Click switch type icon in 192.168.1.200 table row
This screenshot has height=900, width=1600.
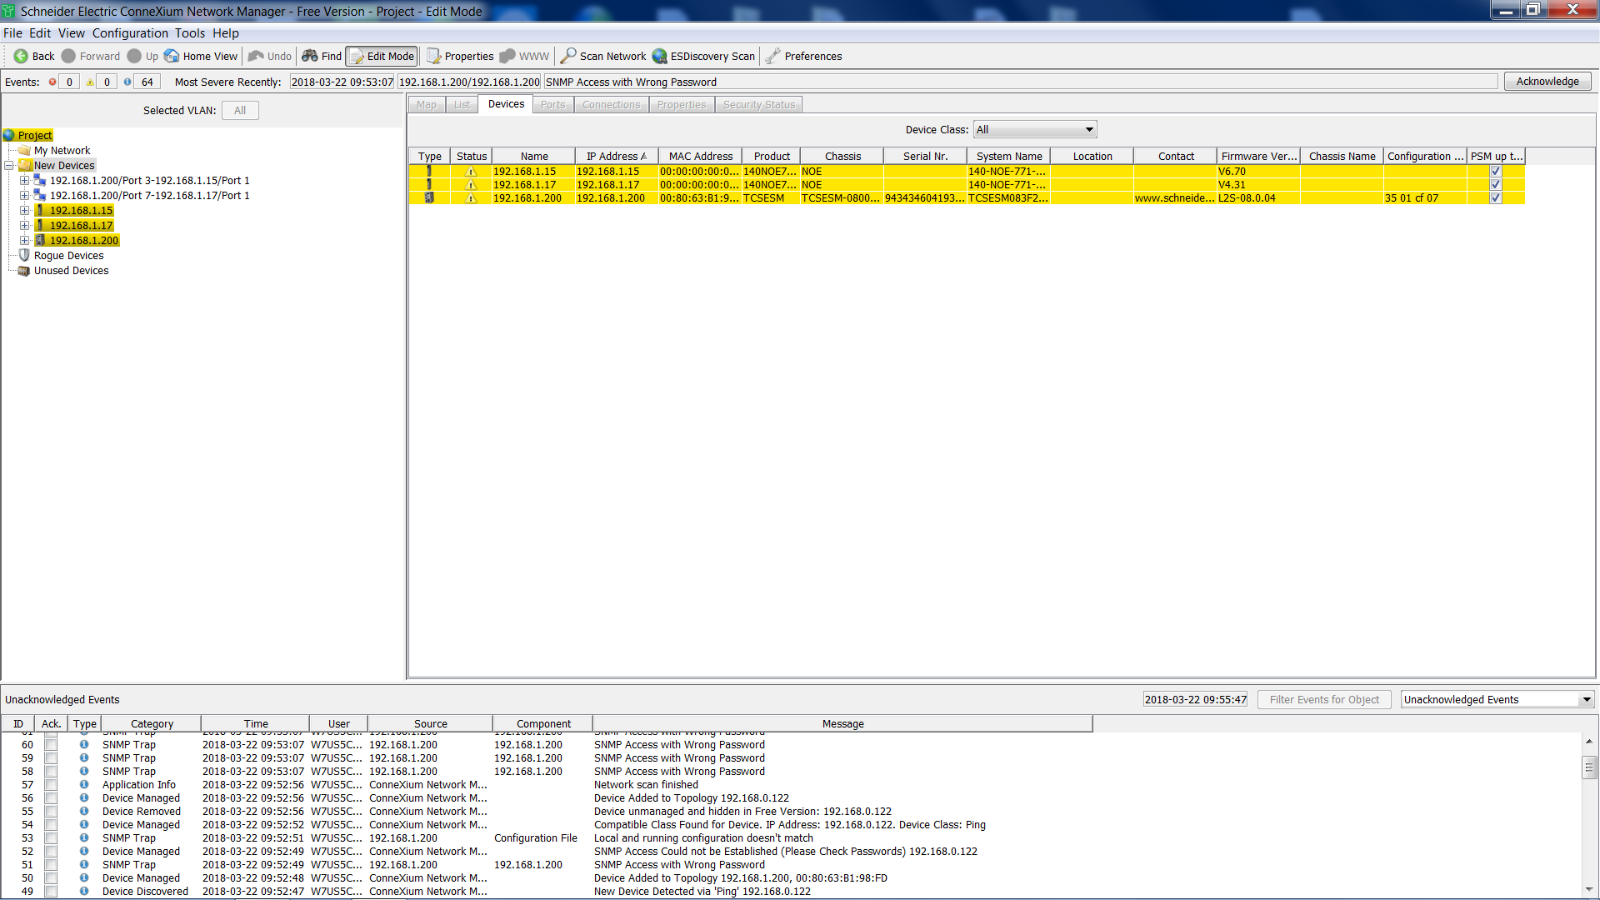coord(429,198)
